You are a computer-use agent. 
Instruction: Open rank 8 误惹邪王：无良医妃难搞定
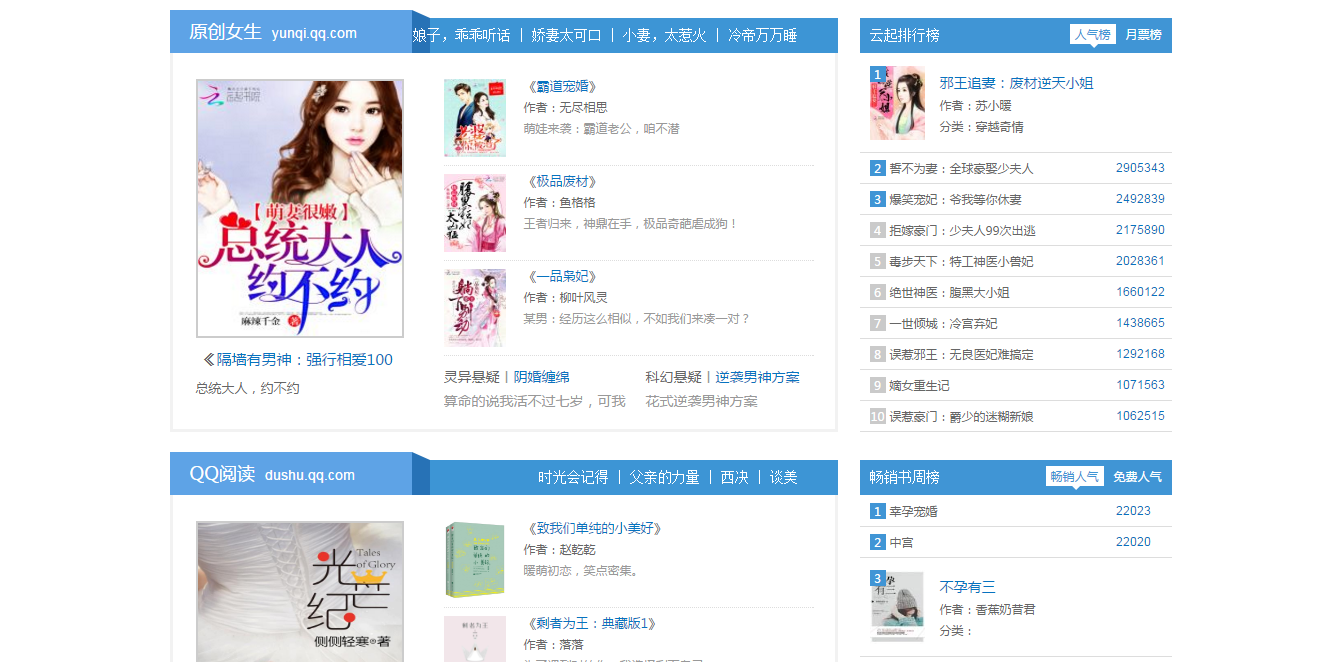click(961, 355)
